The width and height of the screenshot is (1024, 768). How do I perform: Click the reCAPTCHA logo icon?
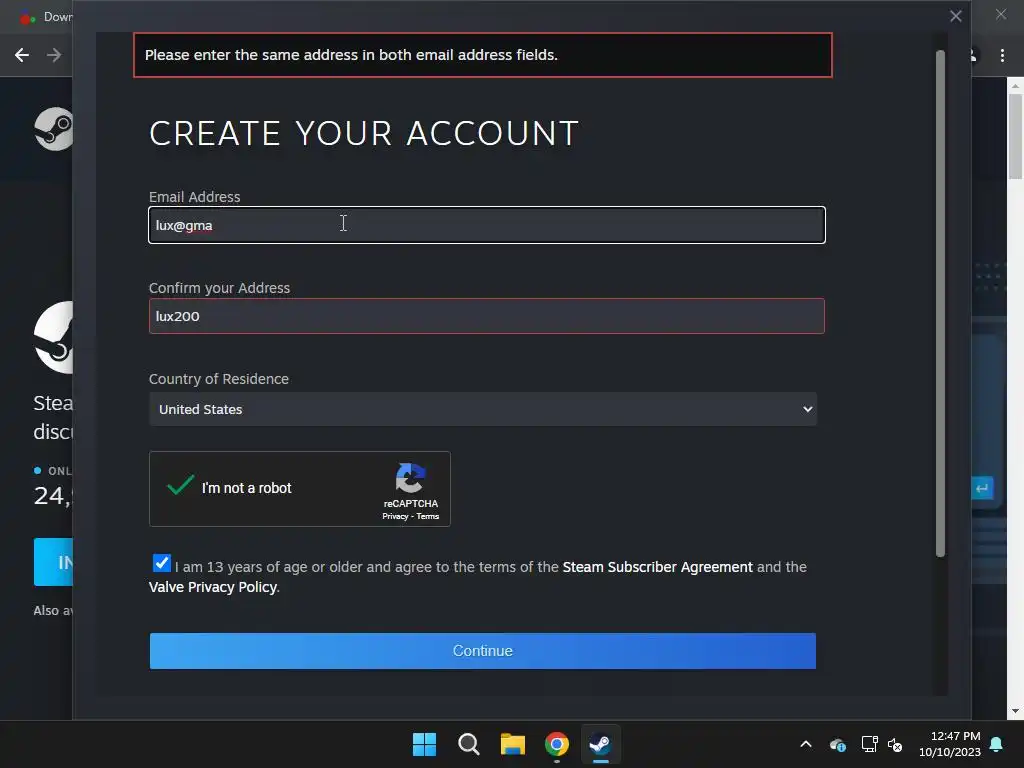coord(411,478)
